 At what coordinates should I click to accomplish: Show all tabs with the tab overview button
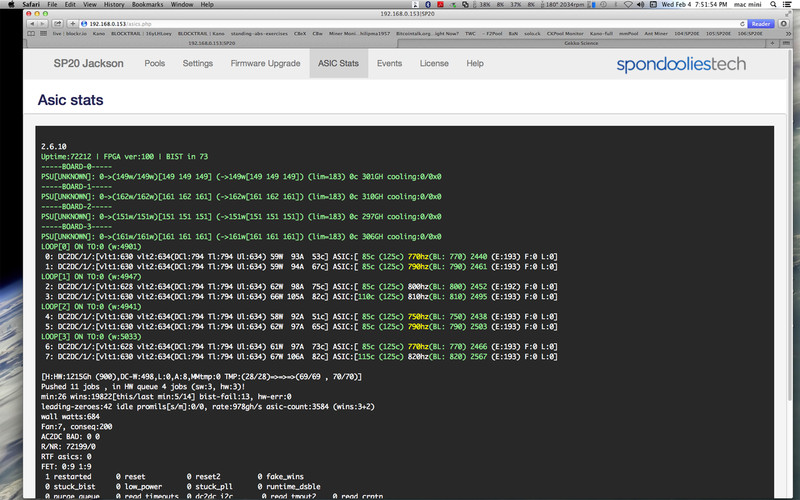click(x=785, y=43)
